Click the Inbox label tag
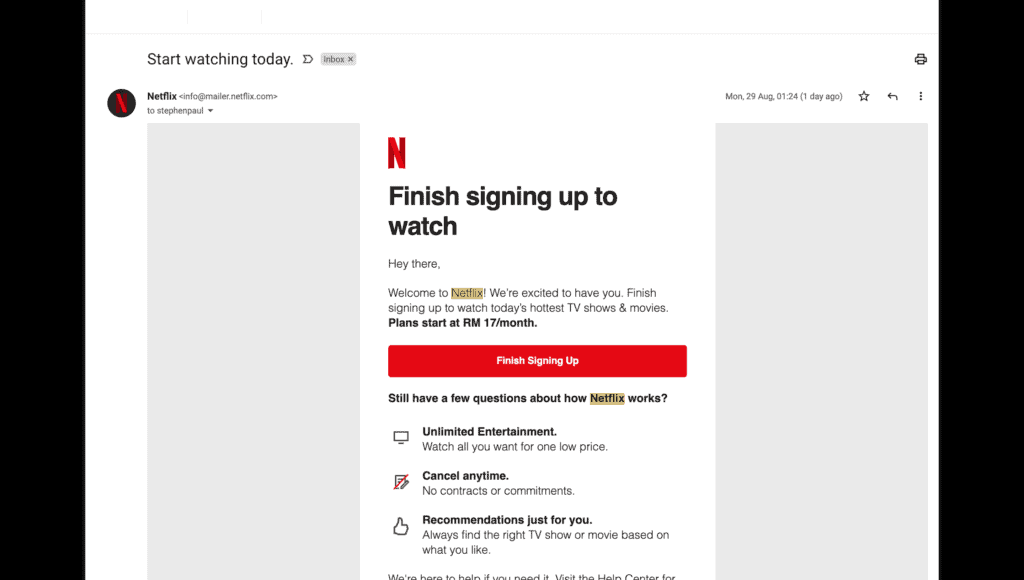 click(334, 60)
